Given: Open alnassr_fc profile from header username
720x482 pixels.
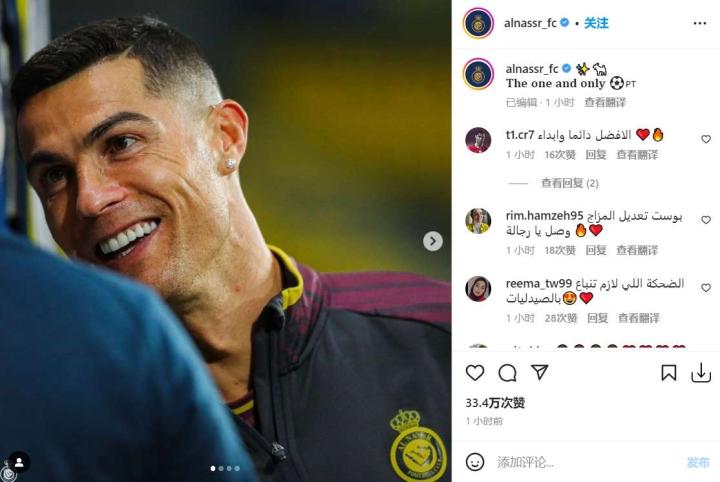Looking at the screenshot, I should [530, 23].
